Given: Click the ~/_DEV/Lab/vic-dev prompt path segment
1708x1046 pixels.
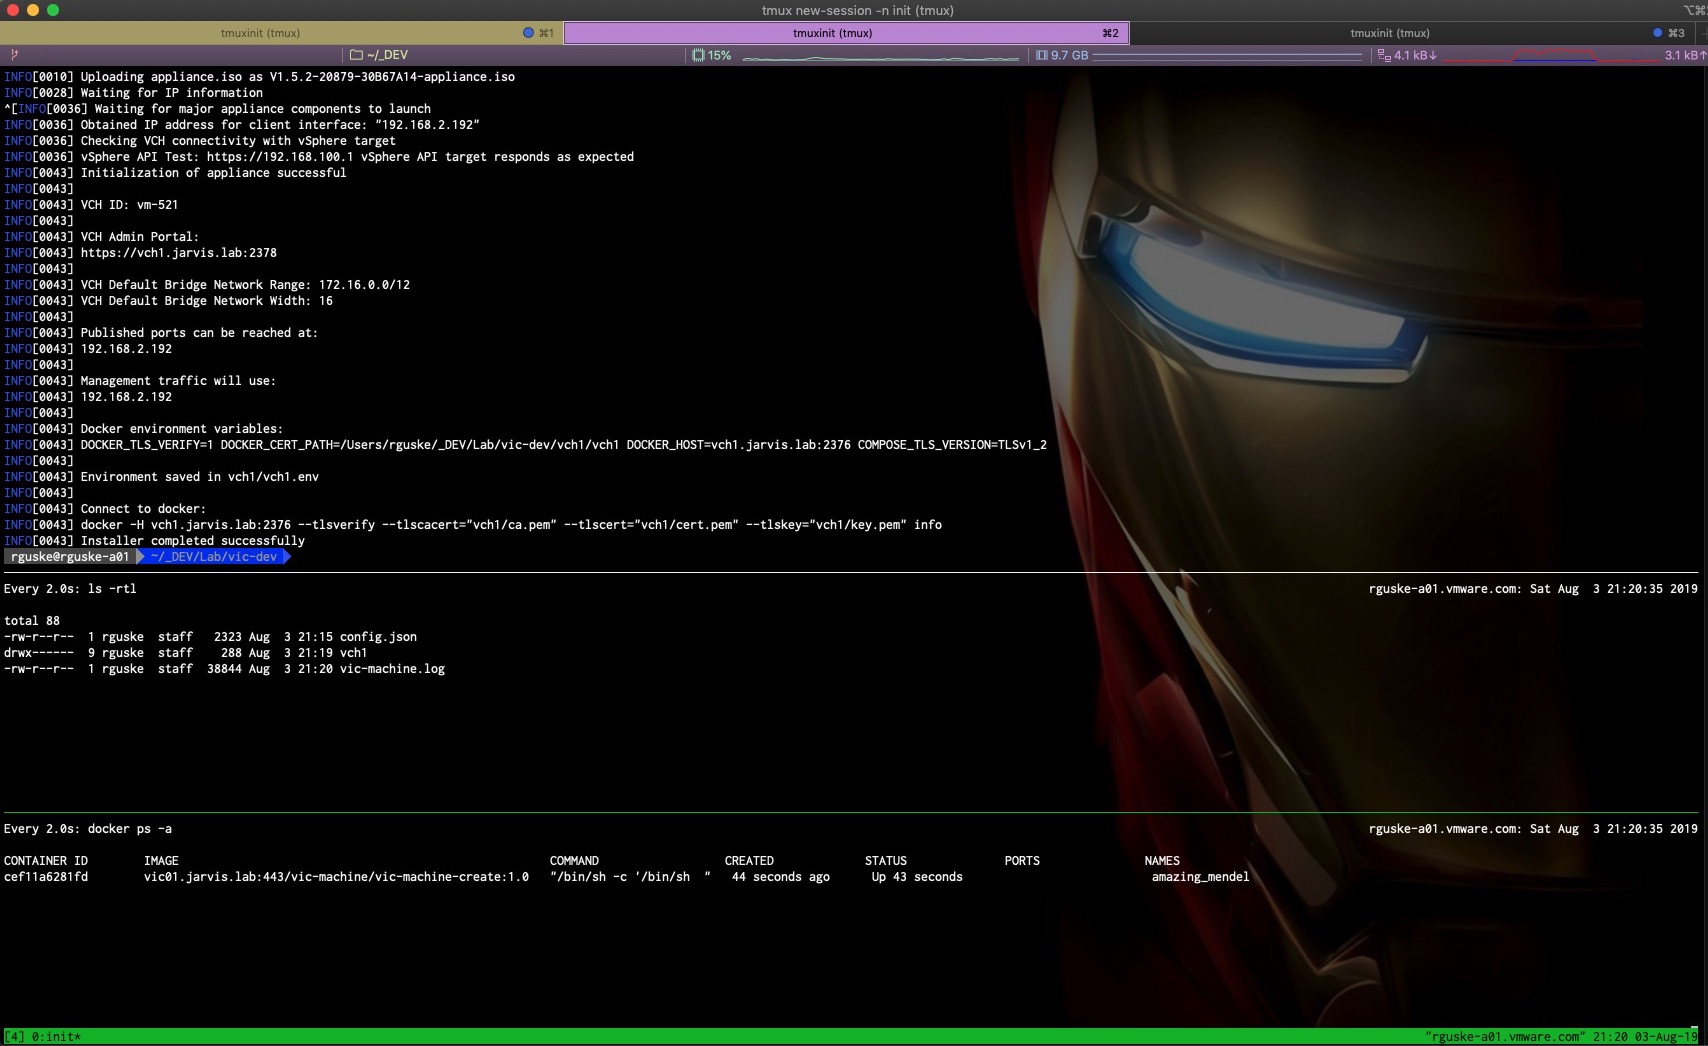Looking at the screenshot, I should [214, 557].
